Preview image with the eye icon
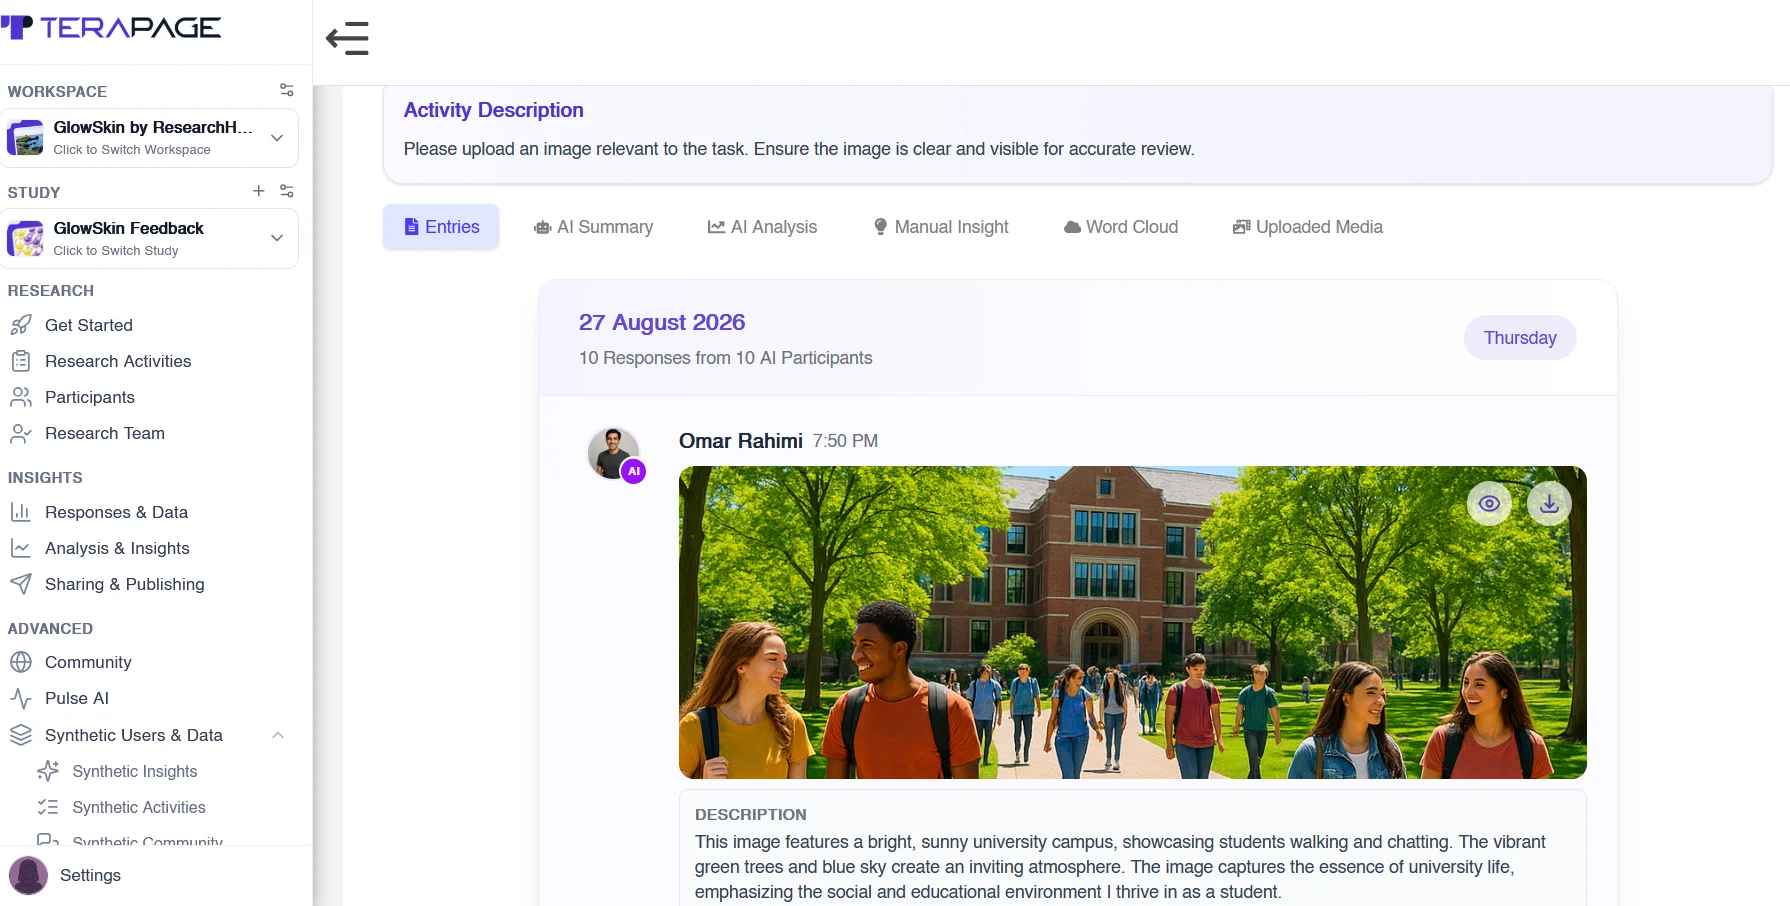The width and height of the screenshot is (1790, 906). pyautogui.click(x=1489, y=504)
